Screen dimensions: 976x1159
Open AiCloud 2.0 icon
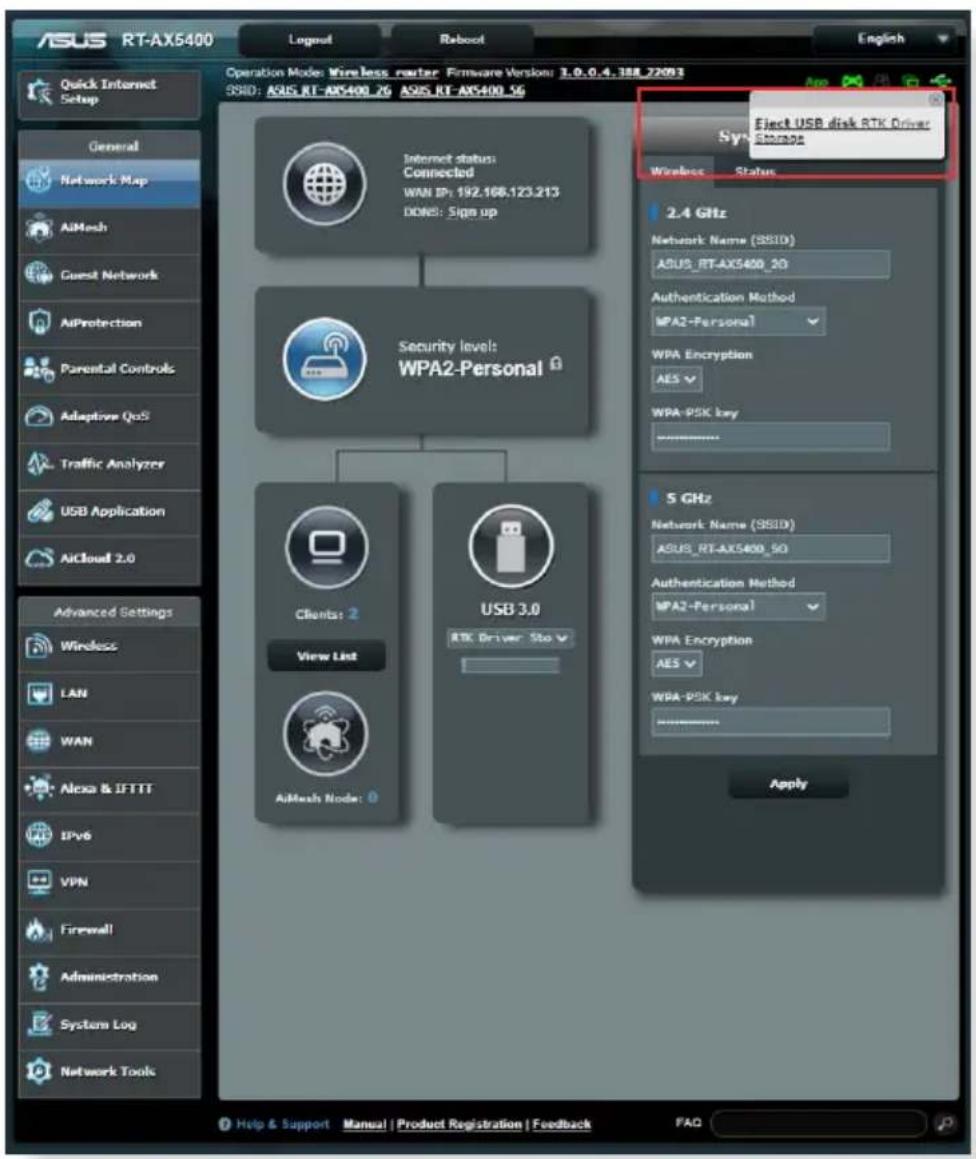pyautogui.click(x=38, y=558)
